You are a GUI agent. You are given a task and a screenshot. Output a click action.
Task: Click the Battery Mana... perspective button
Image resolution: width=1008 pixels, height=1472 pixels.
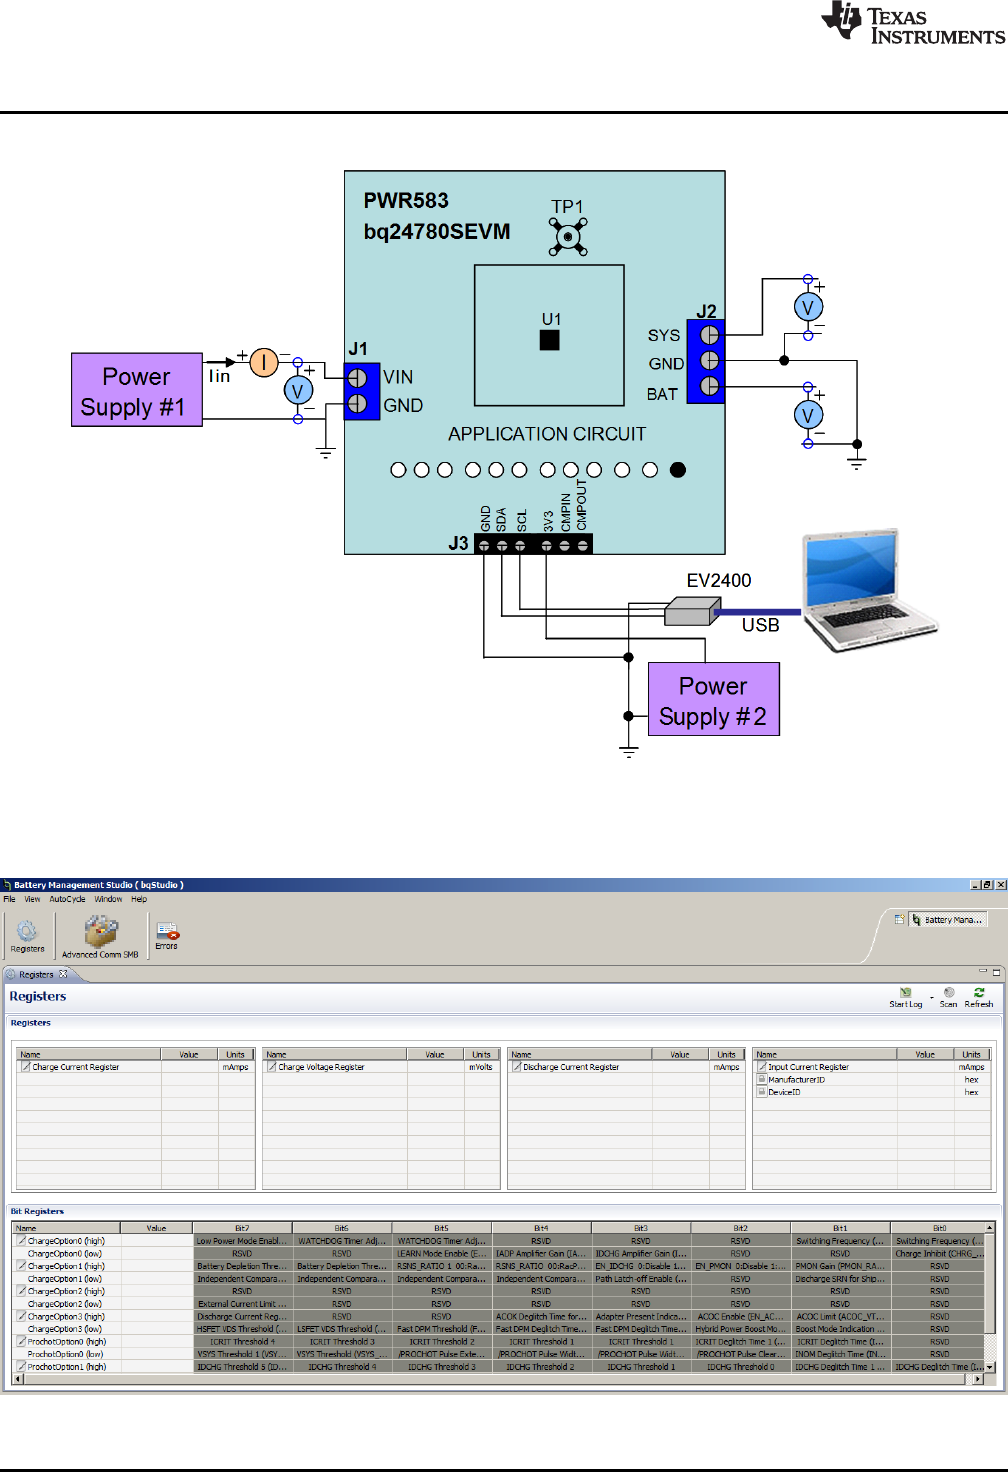947,919
